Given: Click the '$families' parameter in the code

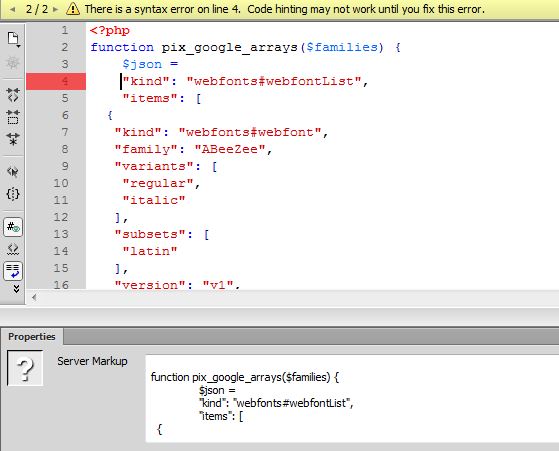Looking at the screenshot, I should click(342, 47).
